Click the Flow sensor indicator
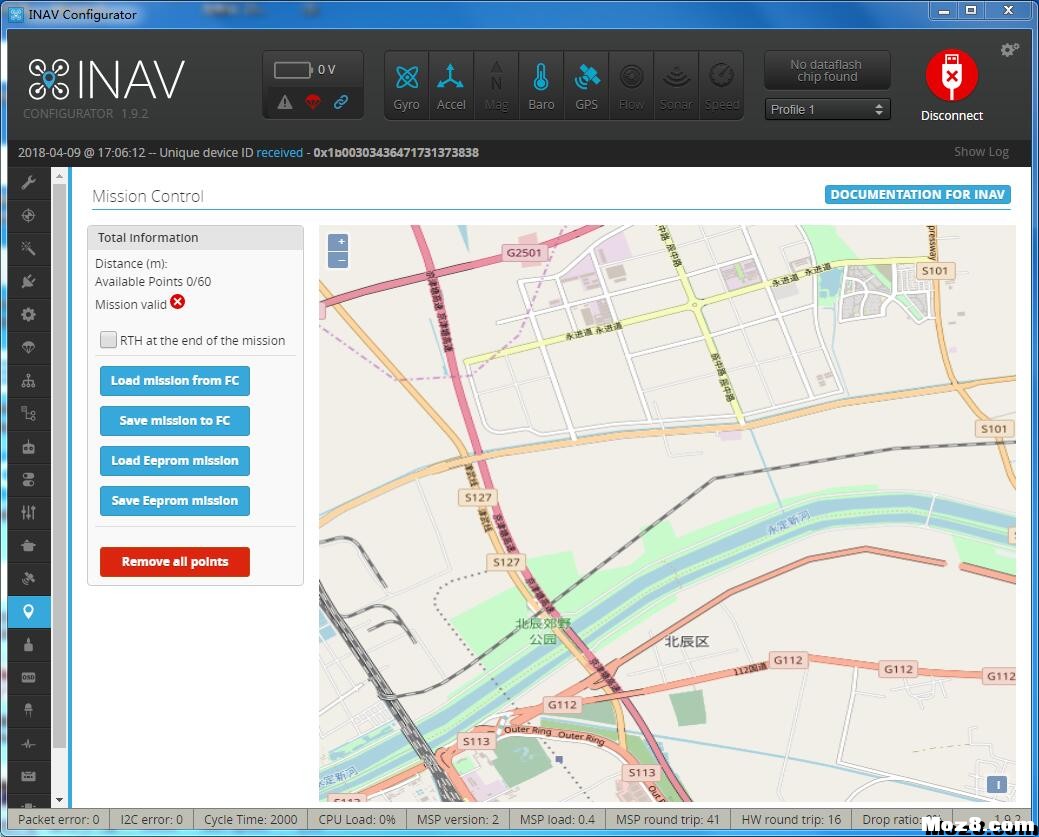1039x837 pixels. 631,86
